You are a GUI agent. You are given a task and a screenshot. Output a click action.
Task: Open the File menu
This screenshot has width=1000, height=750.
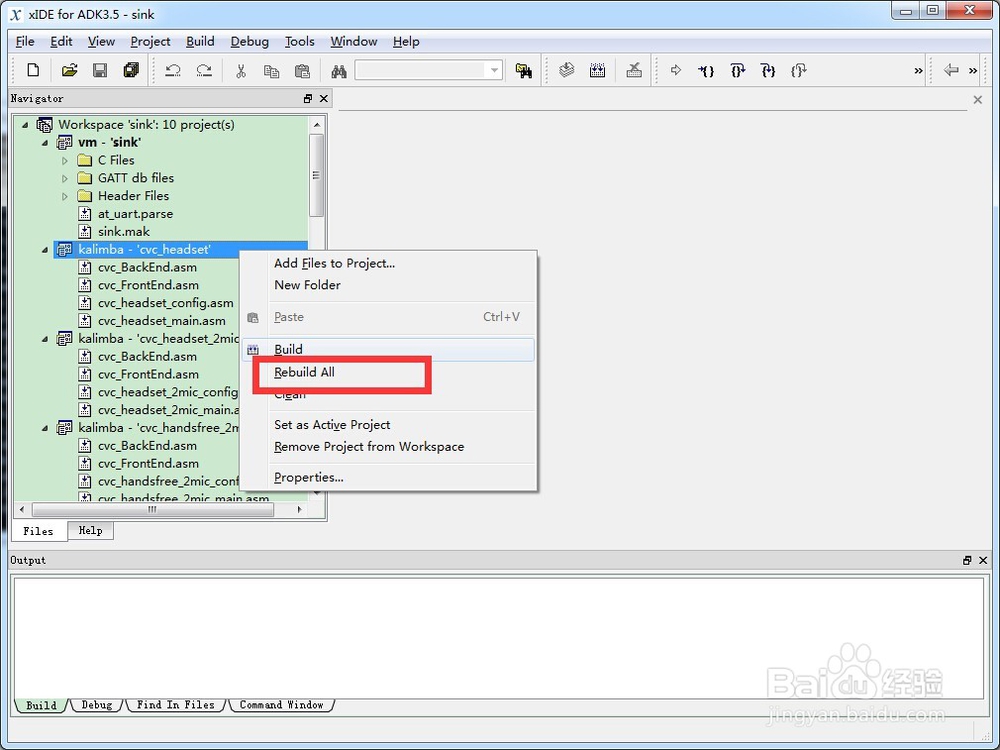(x=25, y=41)
